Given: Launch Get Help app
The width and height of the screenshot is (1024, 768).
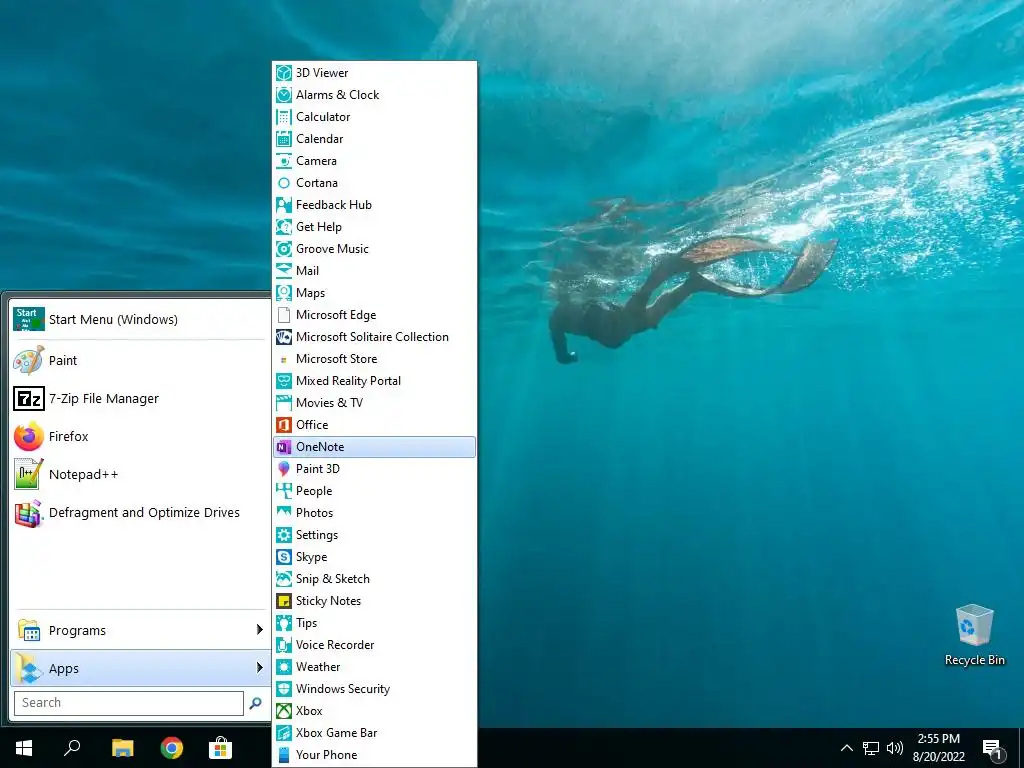Looking at the screenshot, I should point(374,227).
